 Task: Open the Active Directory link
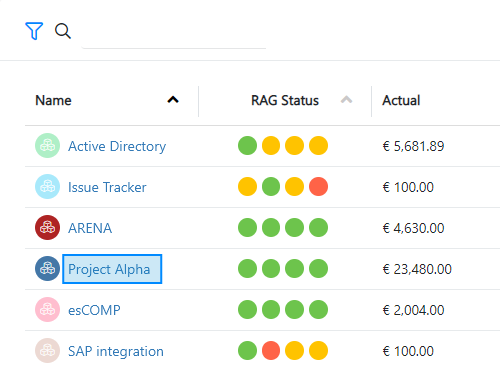click(x=117, y=146)
